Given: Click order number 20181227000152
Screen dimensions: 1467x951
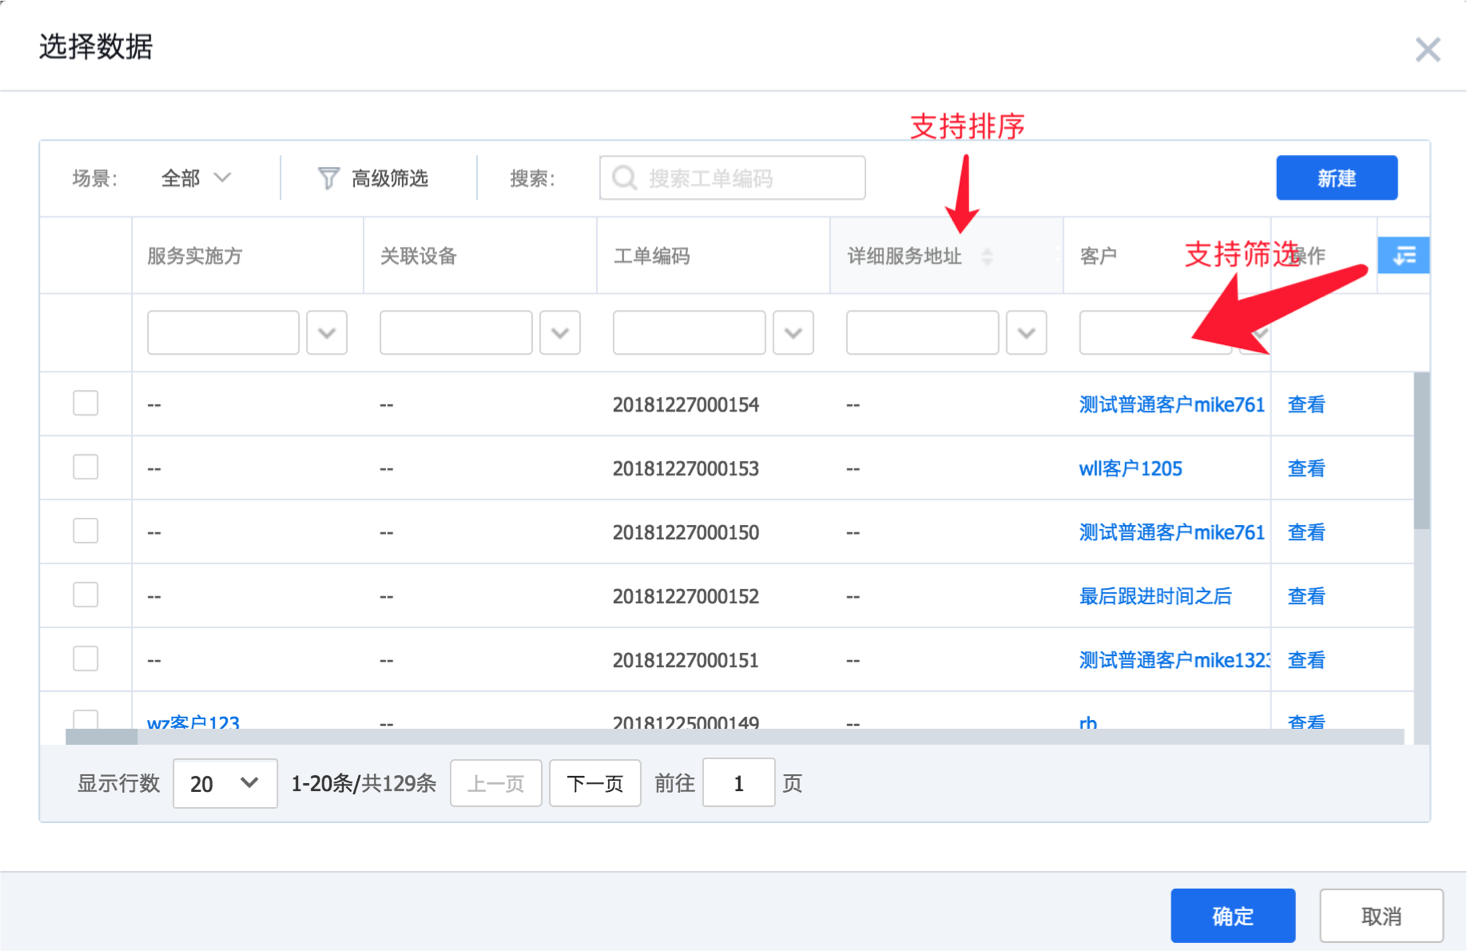Looking at the screenshot, I should 686,597.
